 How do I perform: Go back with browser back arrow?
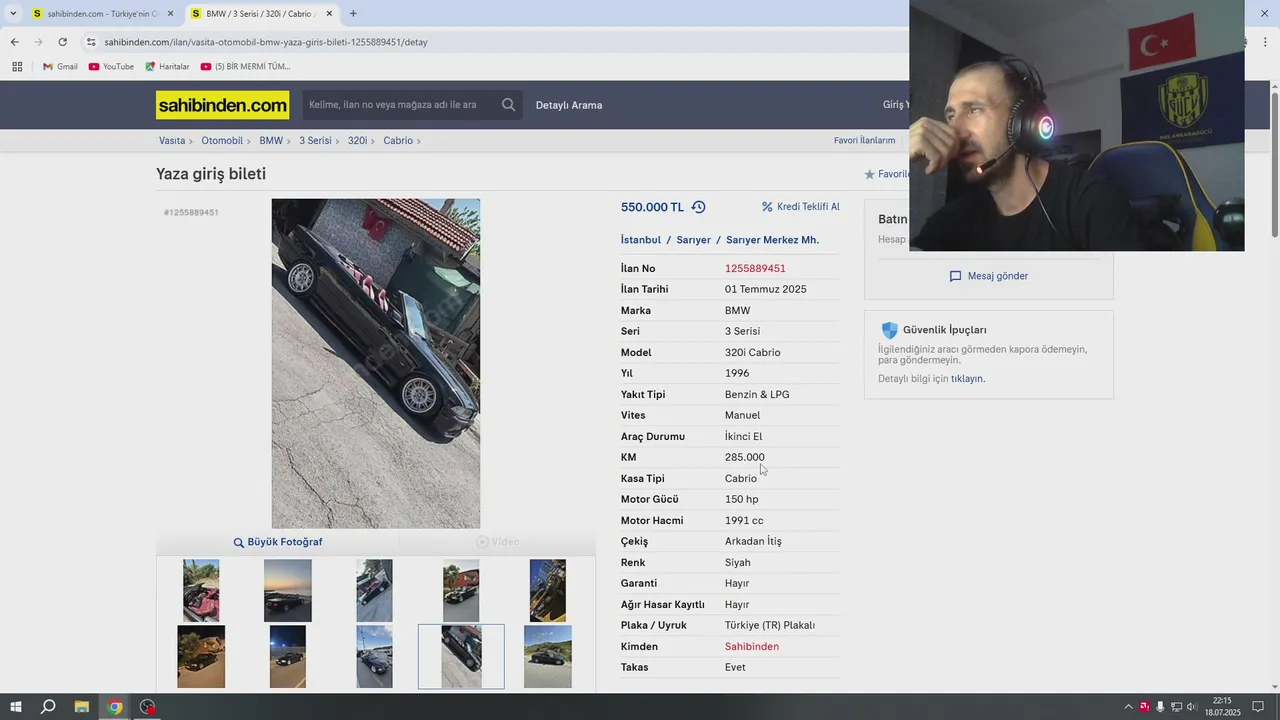coord(14,42)
